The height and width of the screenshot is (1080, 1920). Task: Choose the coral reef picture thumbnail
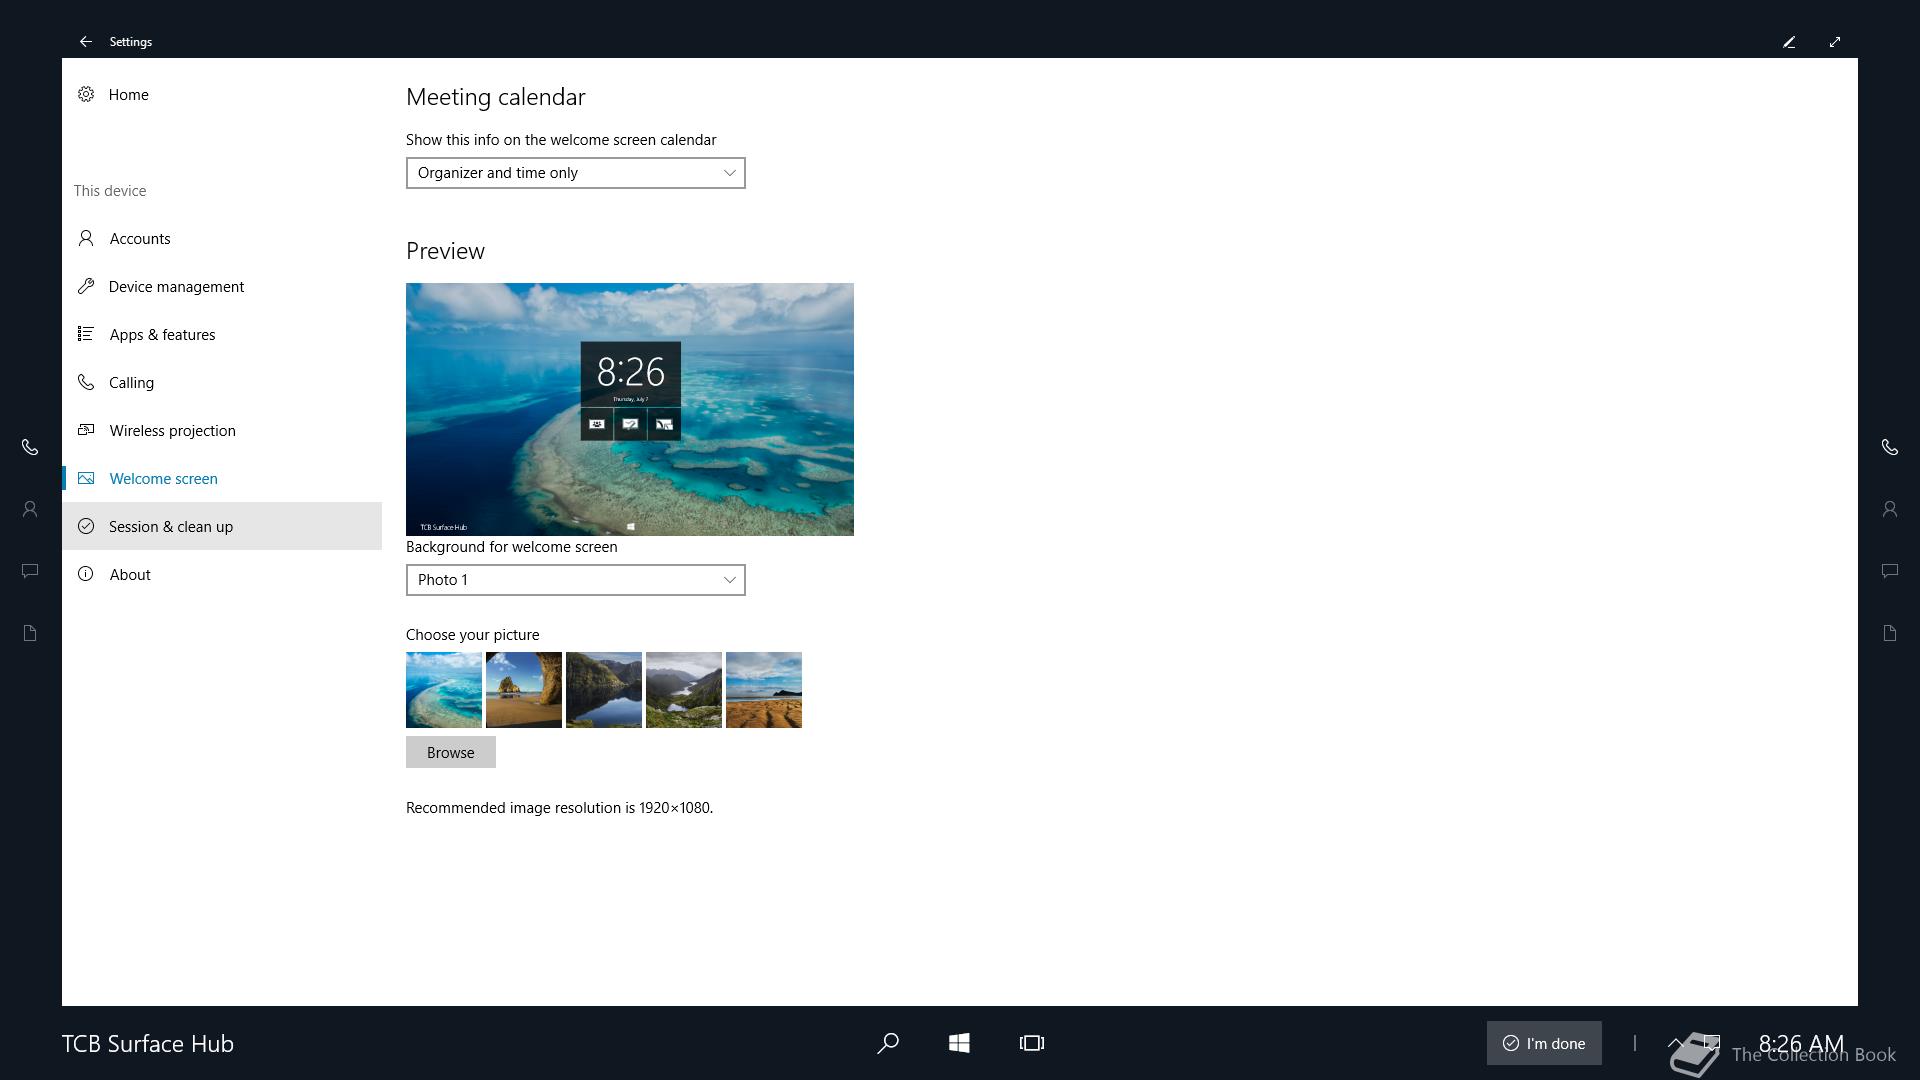coord(444,690)
